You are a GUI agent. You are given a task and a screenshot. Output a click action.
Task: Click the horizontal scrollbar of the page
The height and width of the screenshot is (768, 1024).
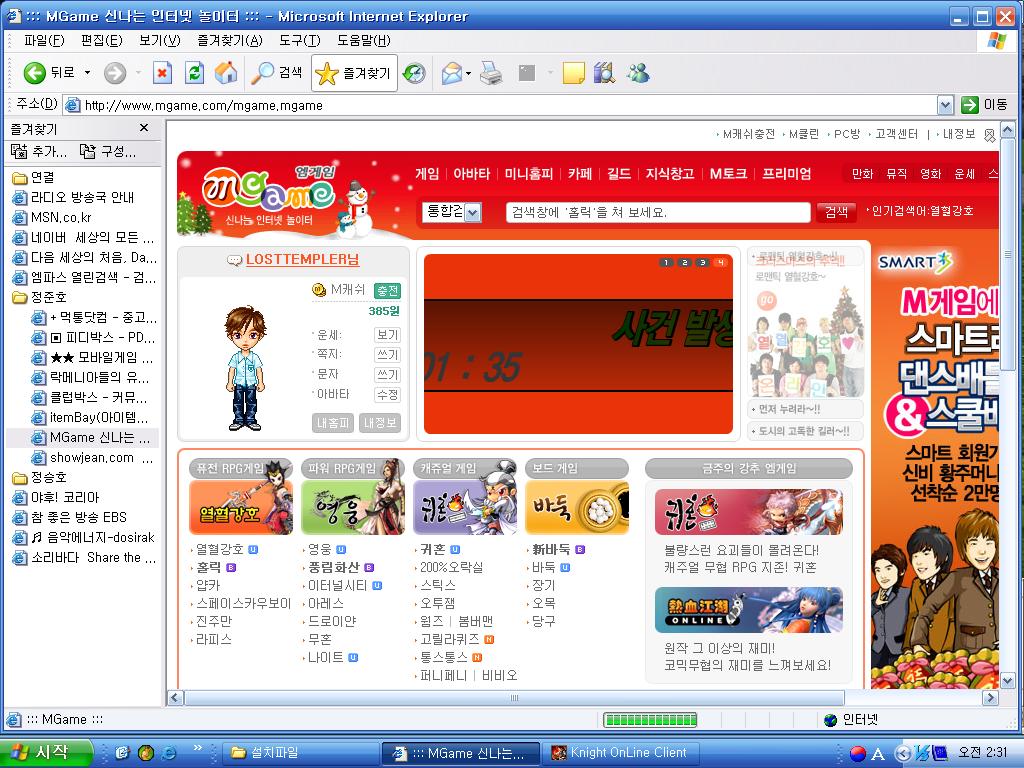[x=514, y=697]
